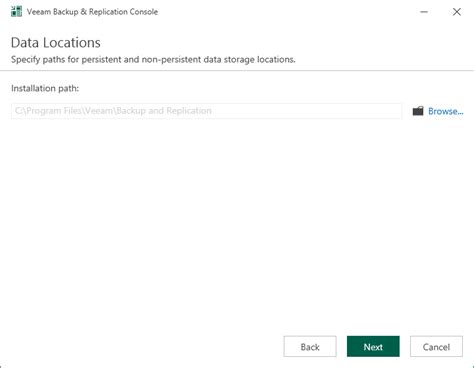The image size is (474, 368).
Task: Close the setup wizard with the X
Action: click(457, 12)
